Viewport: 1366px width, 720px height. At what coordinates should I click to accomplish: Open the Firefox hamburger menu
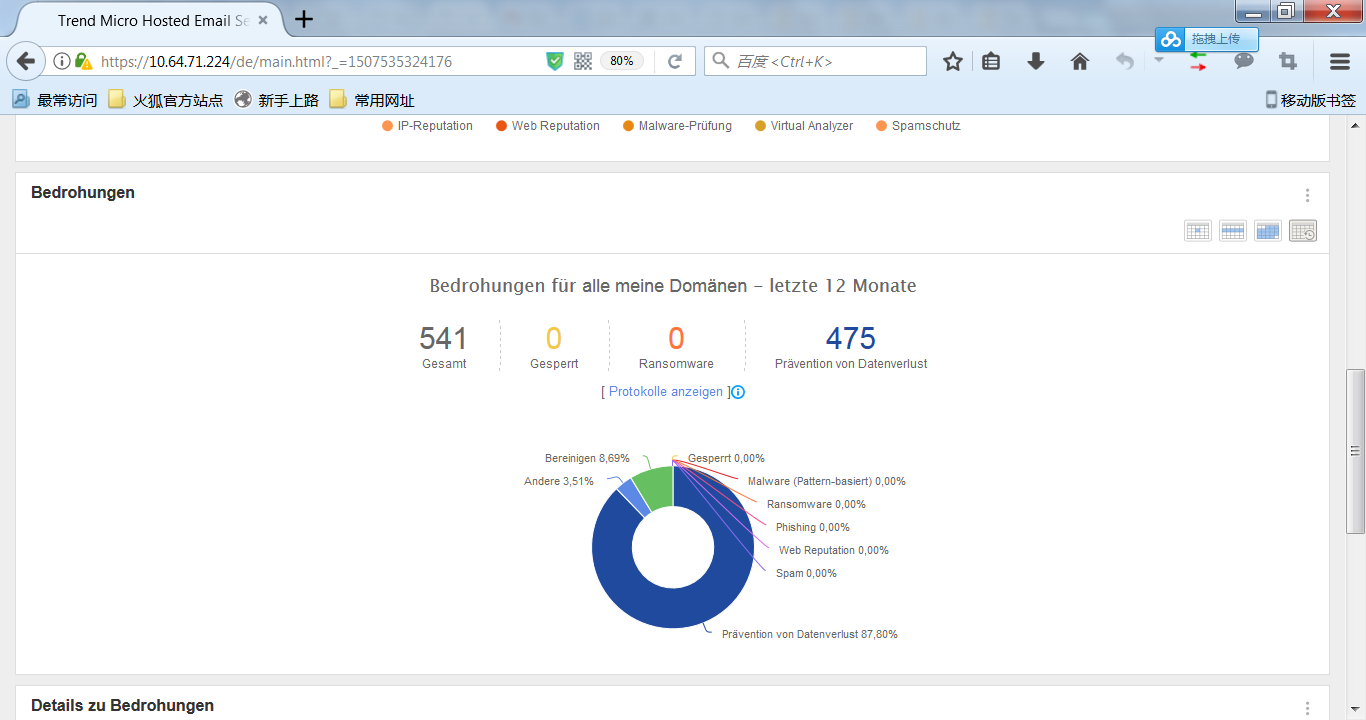click(x=1340, y=62)
